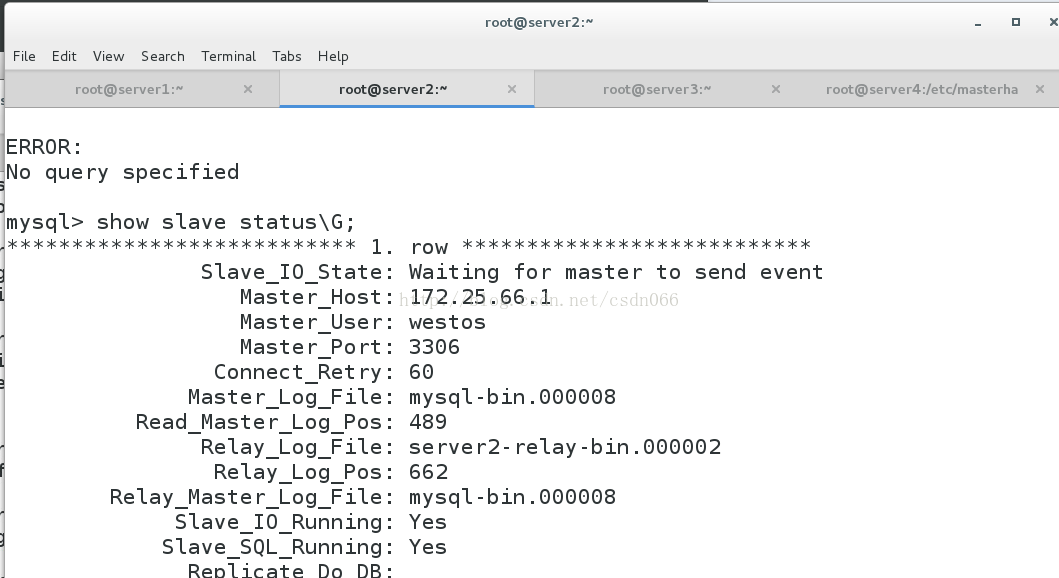This screenshot has width=1059, height=578.
Task: Open the Search menu
Action: point(163,56)
